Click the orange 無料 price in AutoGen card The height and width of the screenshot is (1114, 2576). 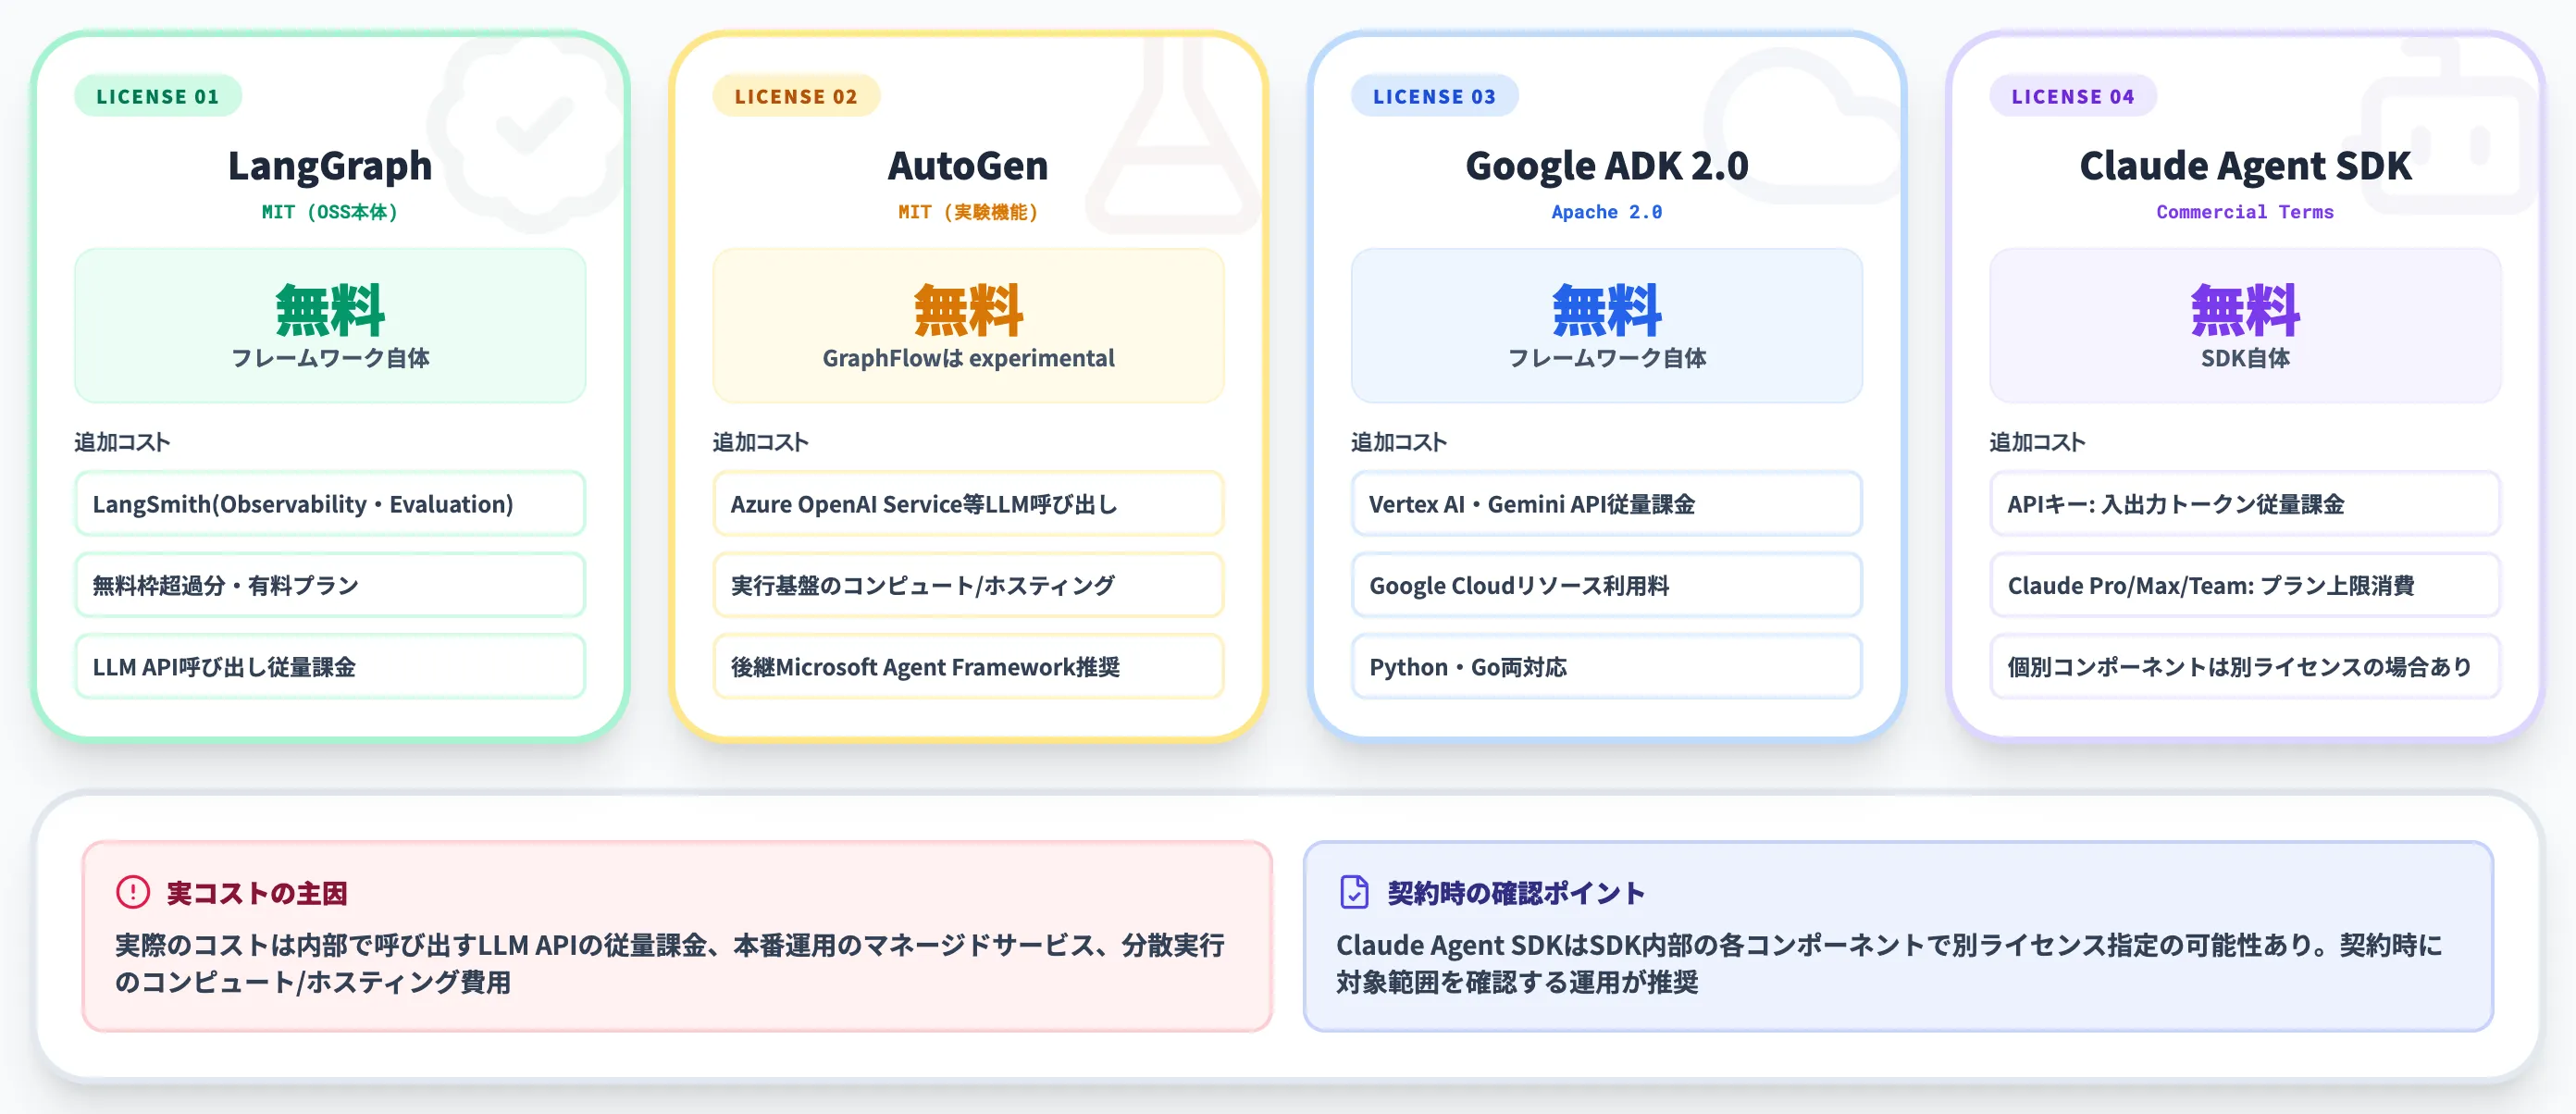pos(968,310)
